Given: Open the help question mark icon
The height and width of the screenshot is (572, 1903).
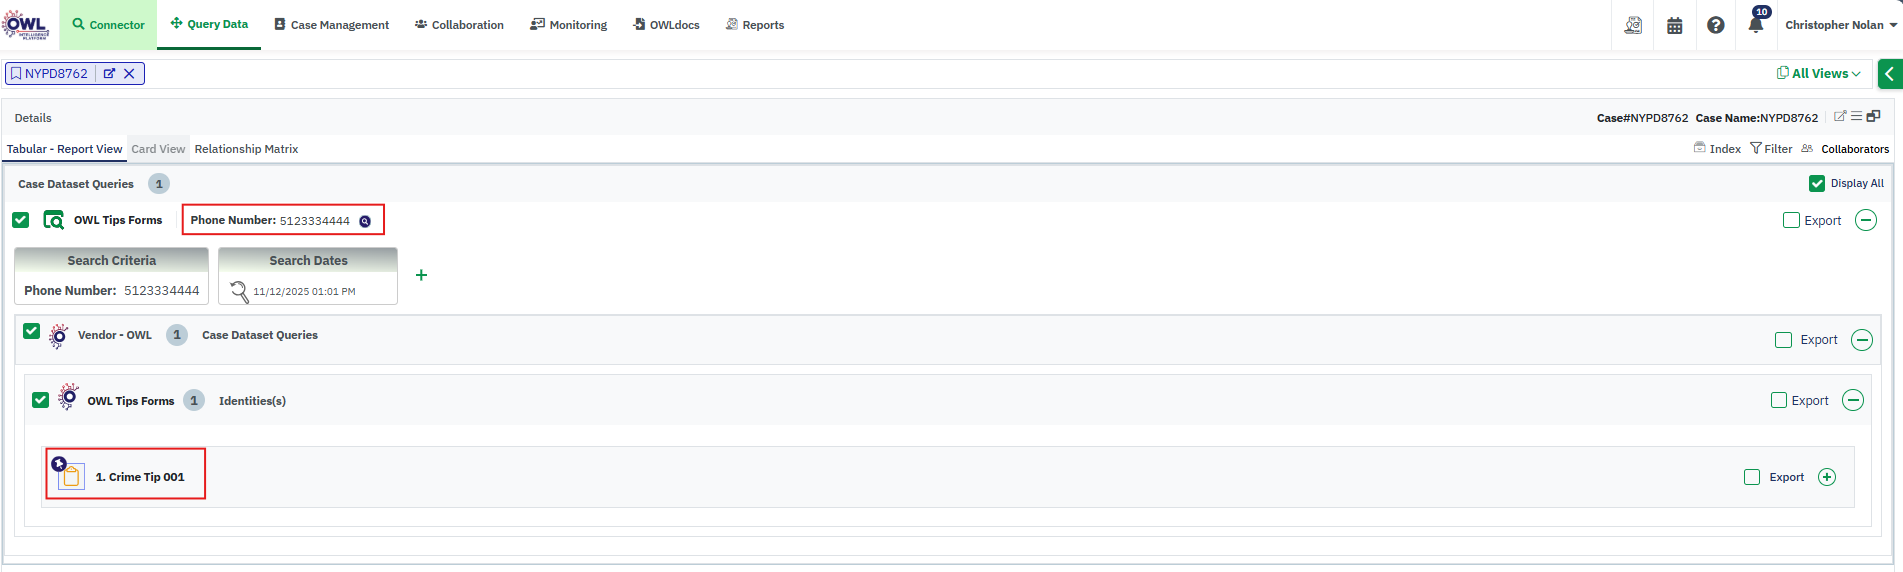Looking at the screenshot, I should 1716,25.
